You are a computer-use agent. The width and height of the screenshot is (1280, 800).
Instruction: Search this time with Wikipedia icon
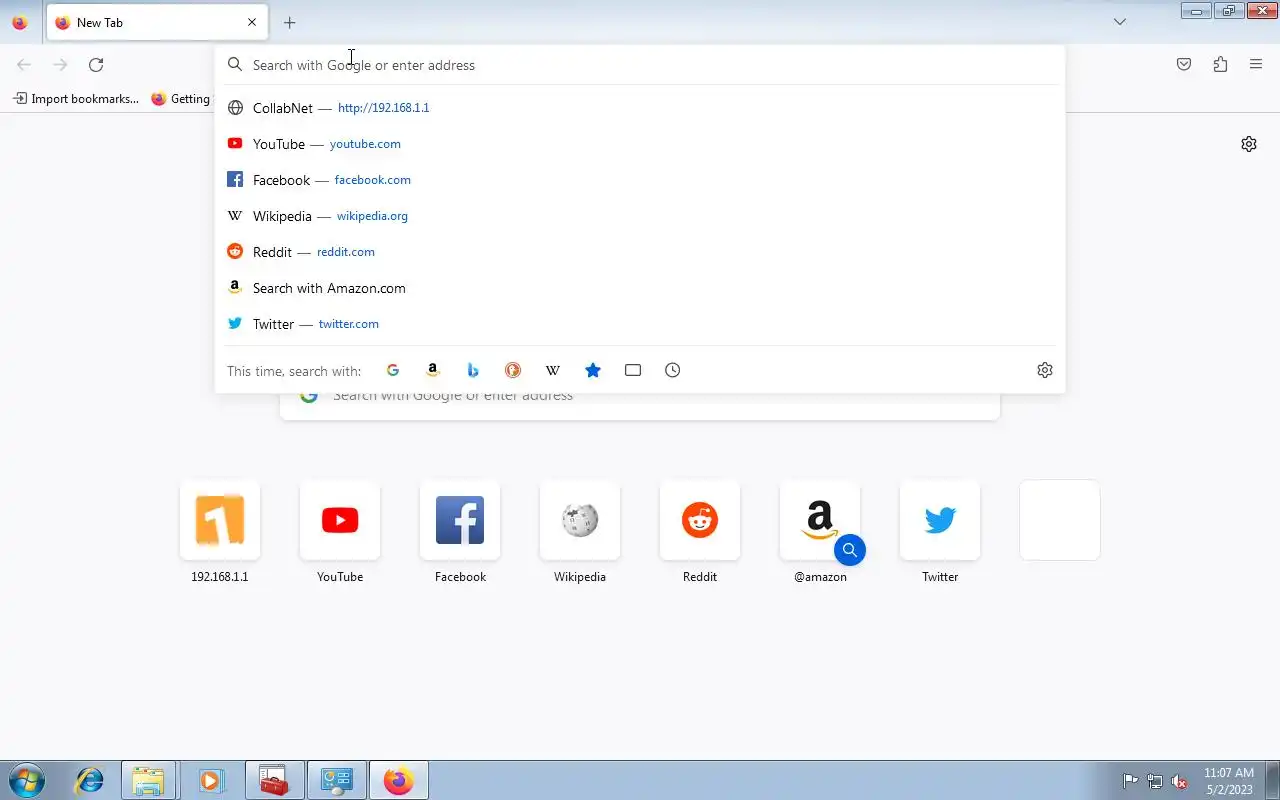pyautogui.click(x=553, y=370)
